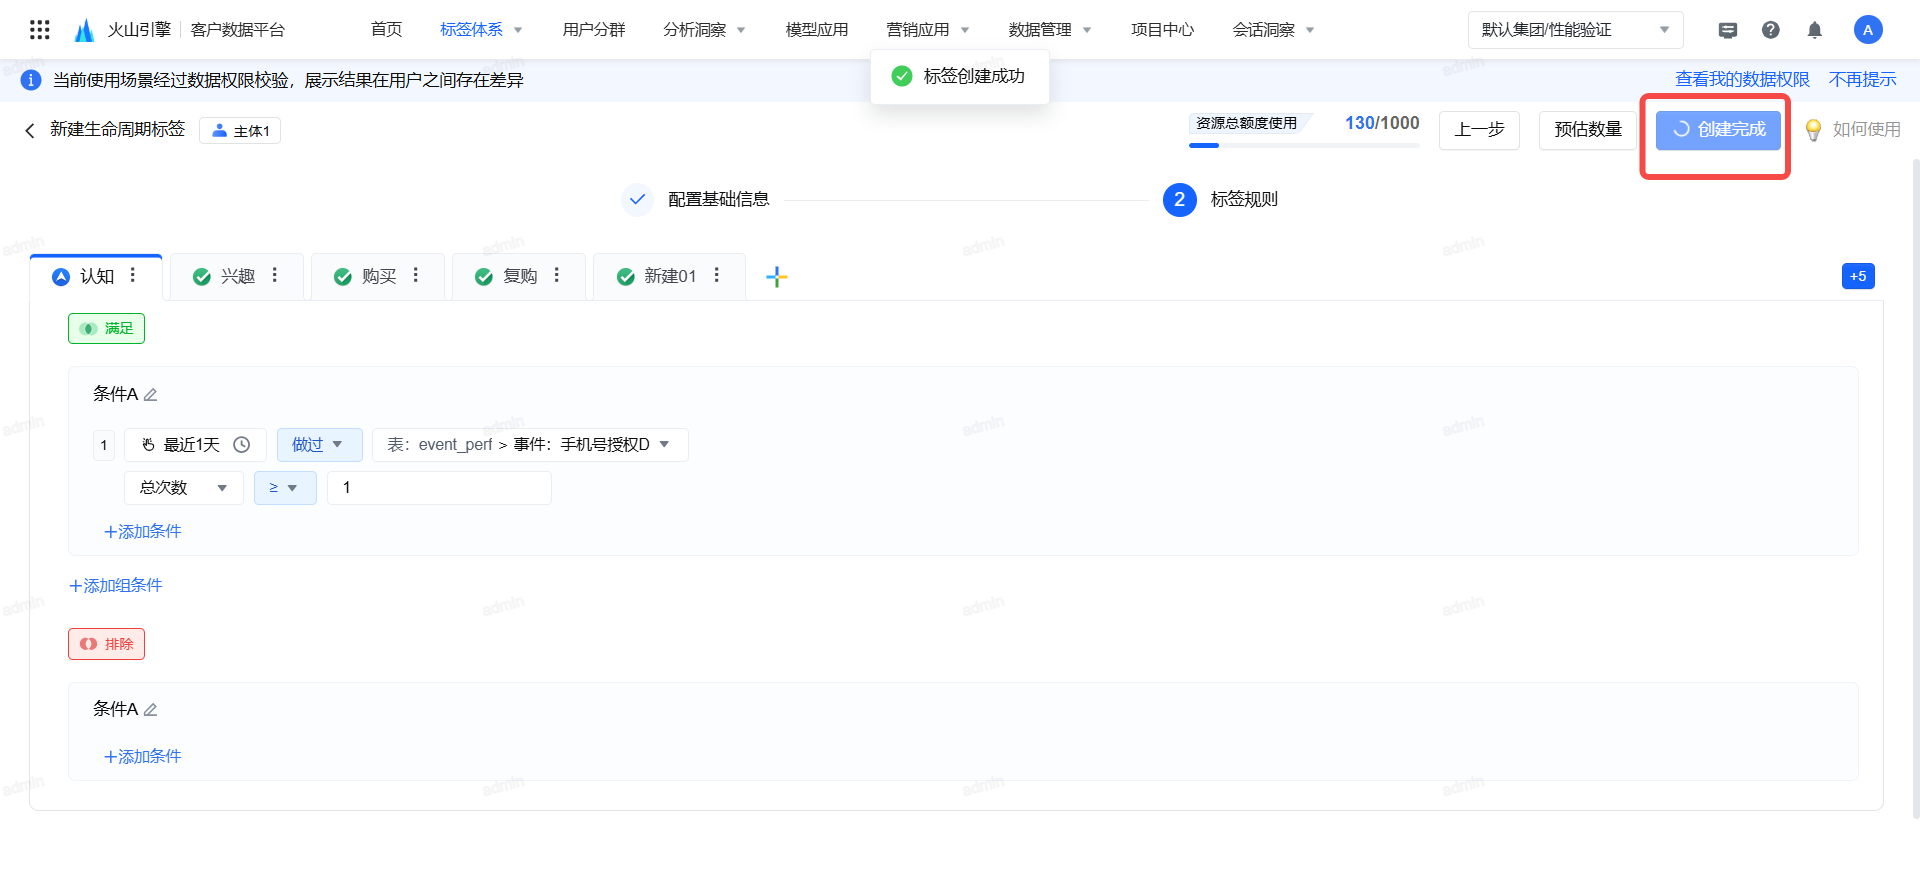The height and width of the screenshot is (878, 1920).
Task: Click the 标签创建成功 toast message
Action: [x=960, y=76]
